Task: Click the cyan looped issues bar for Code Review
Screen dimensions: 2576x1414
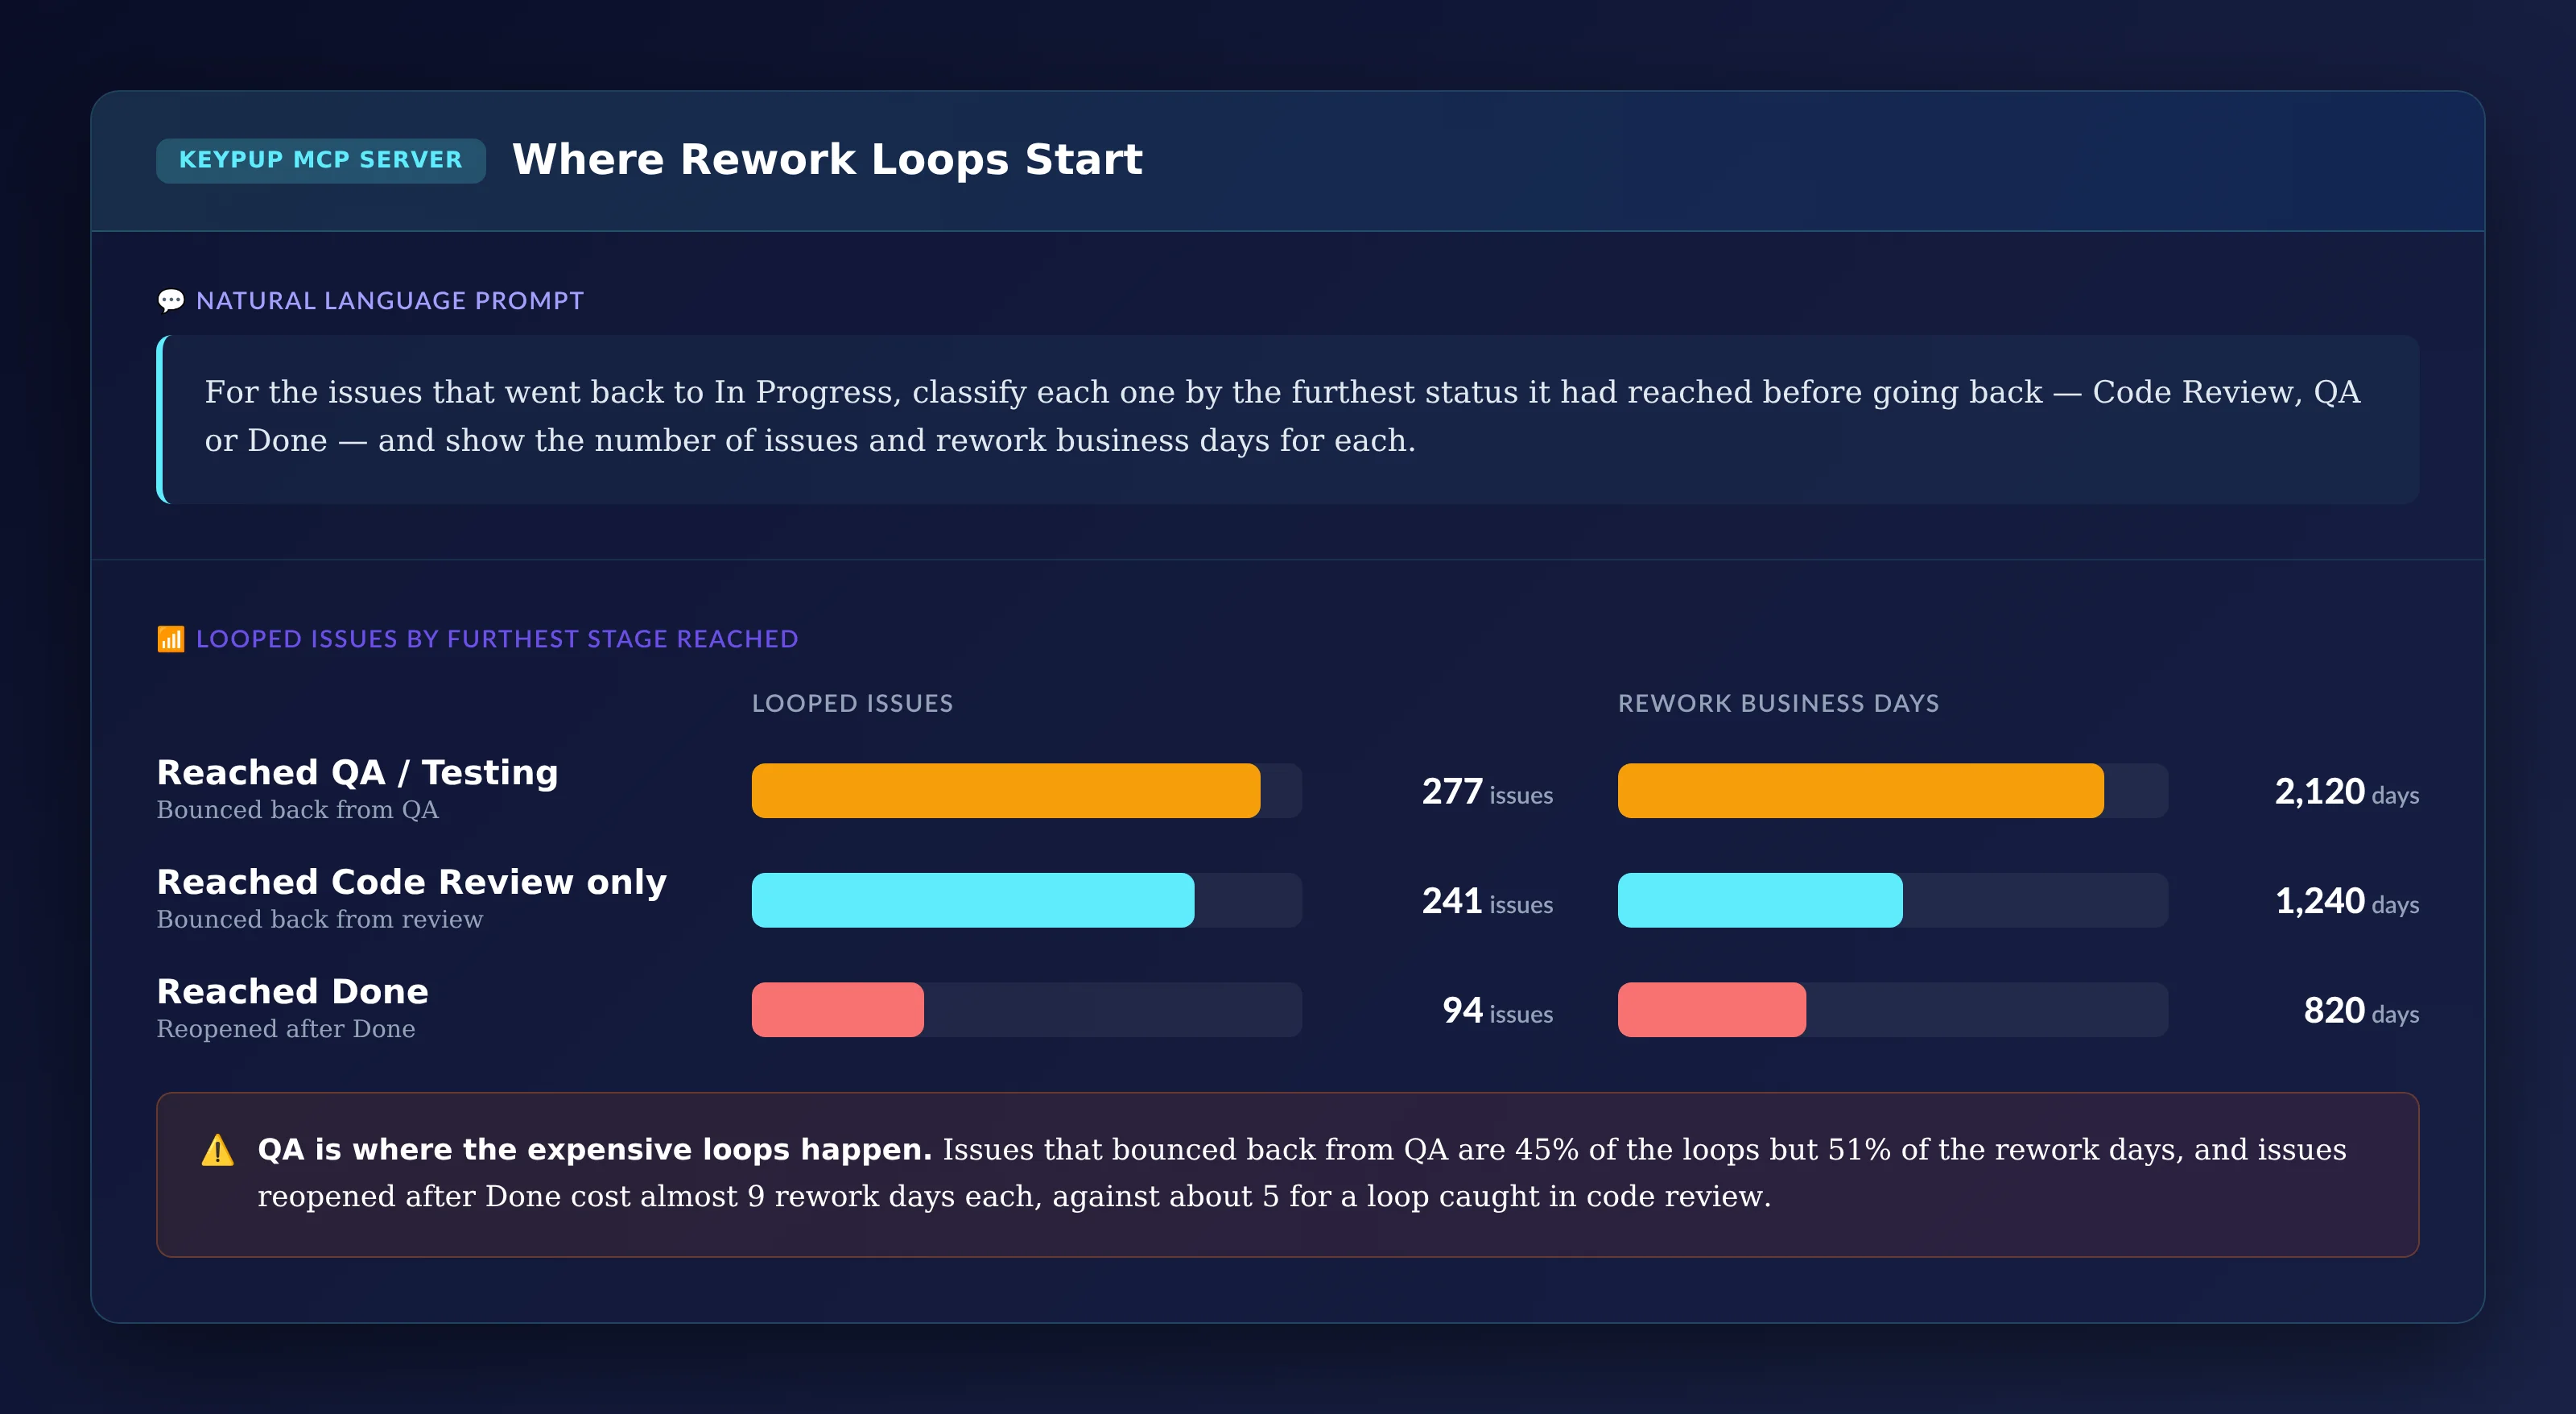Action: click(x=973, y=900)
